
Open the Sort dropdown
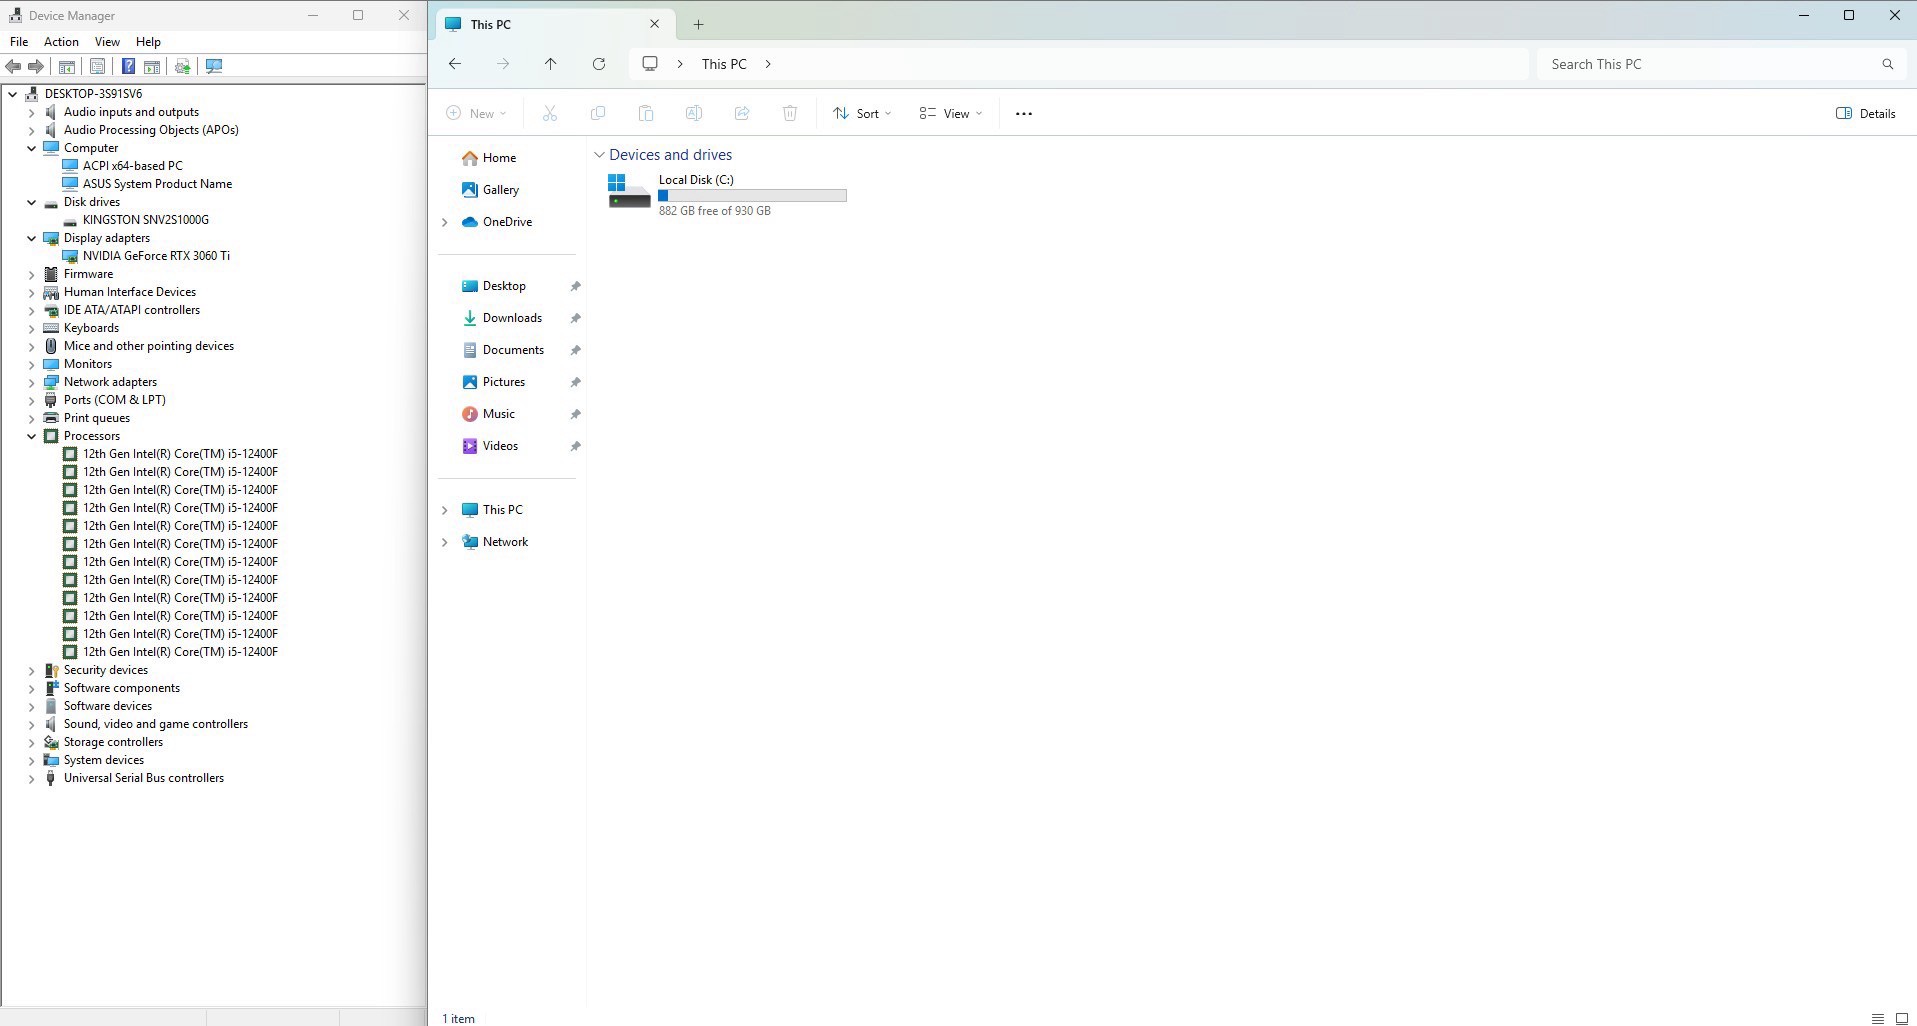862,114
